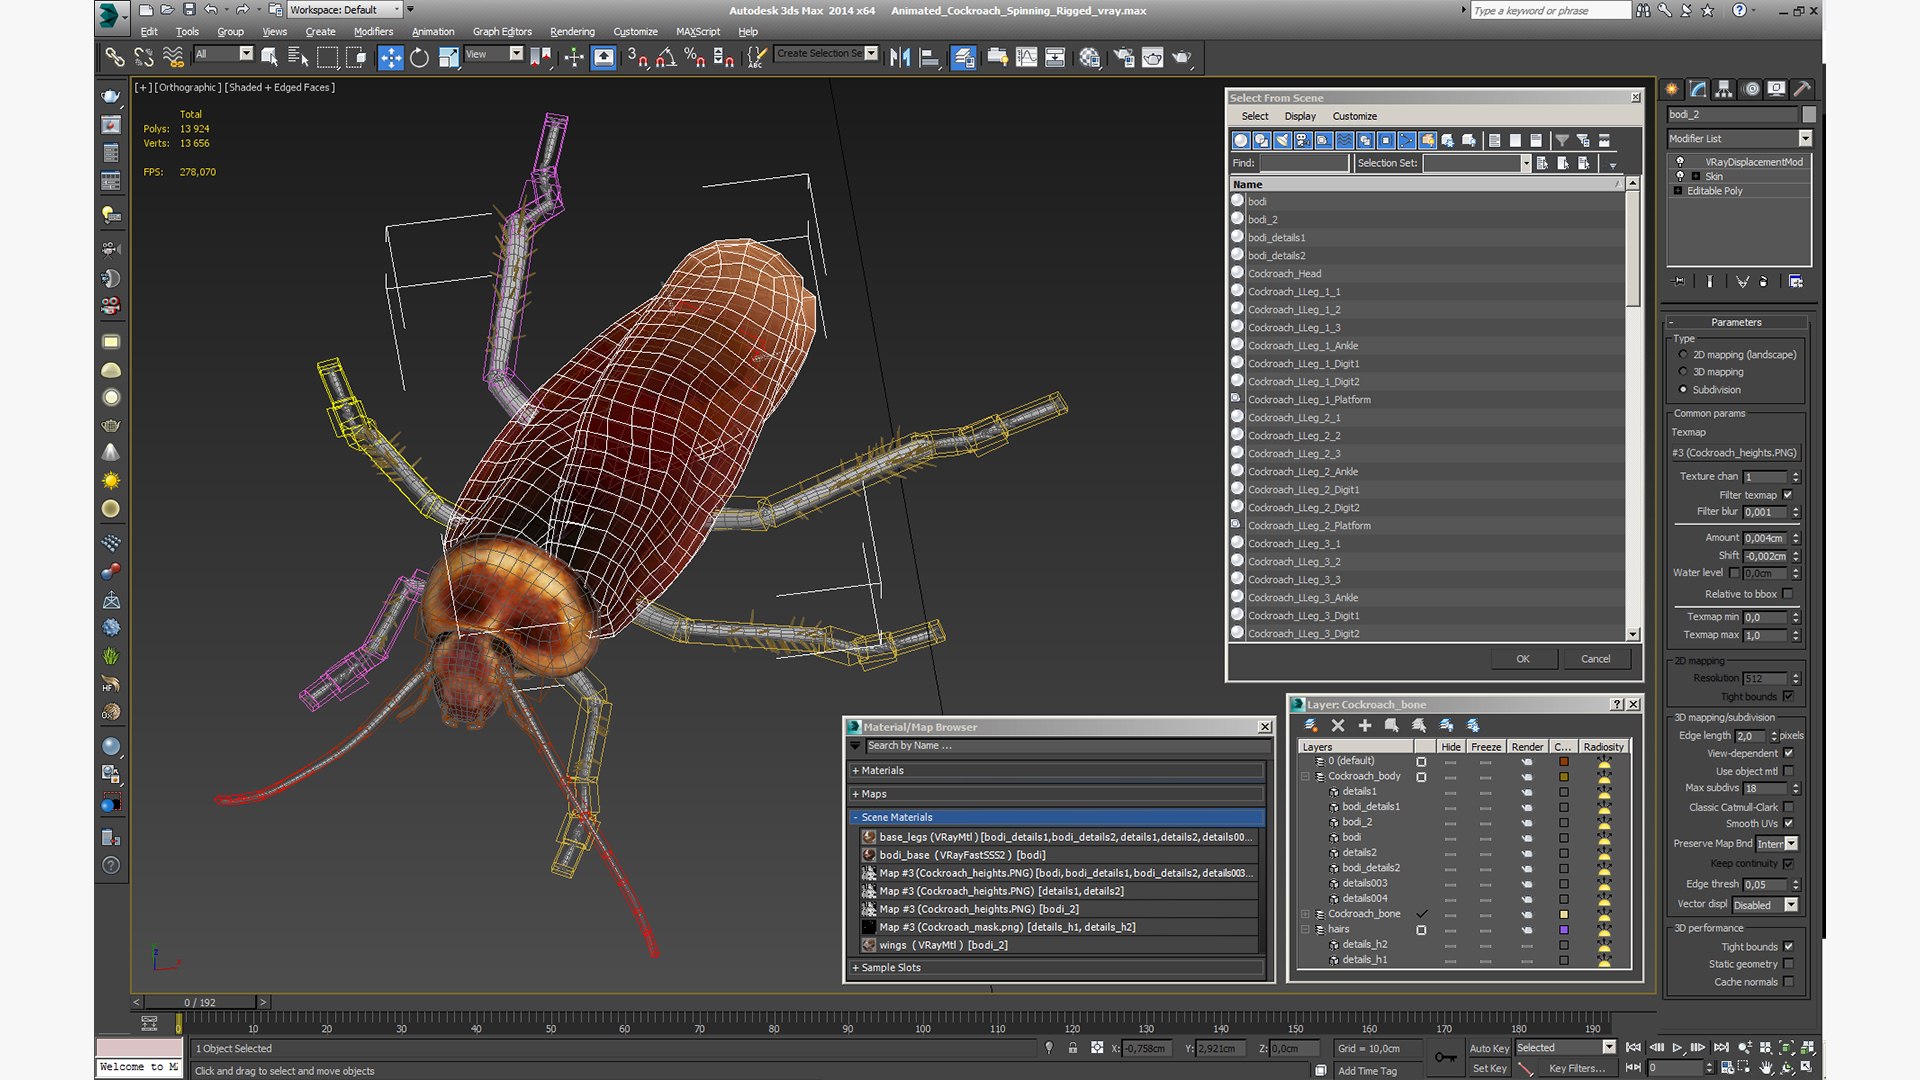Screen dimensions: 1920x1080
Task: Open the Material Editor from main toolbar
Action: 1089,57
